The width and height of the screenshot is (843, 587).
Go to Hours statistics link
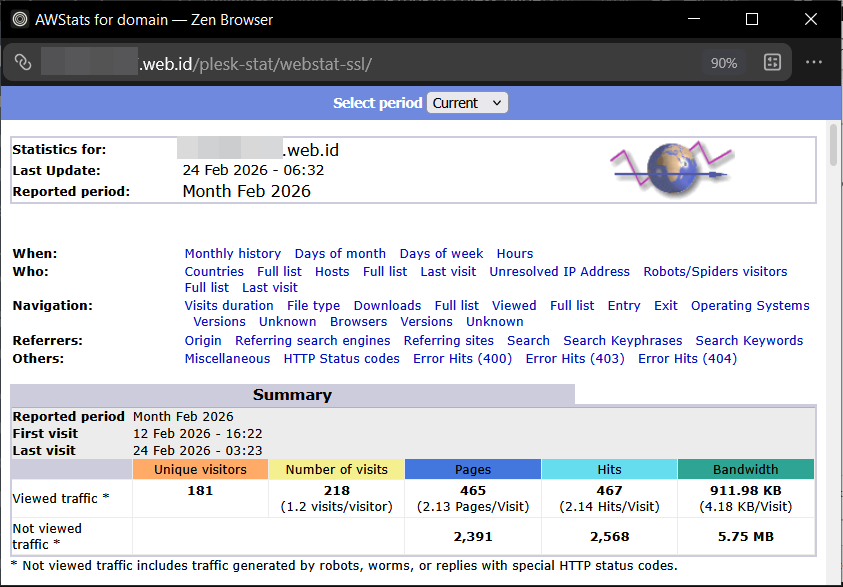[x=515, y=254]
